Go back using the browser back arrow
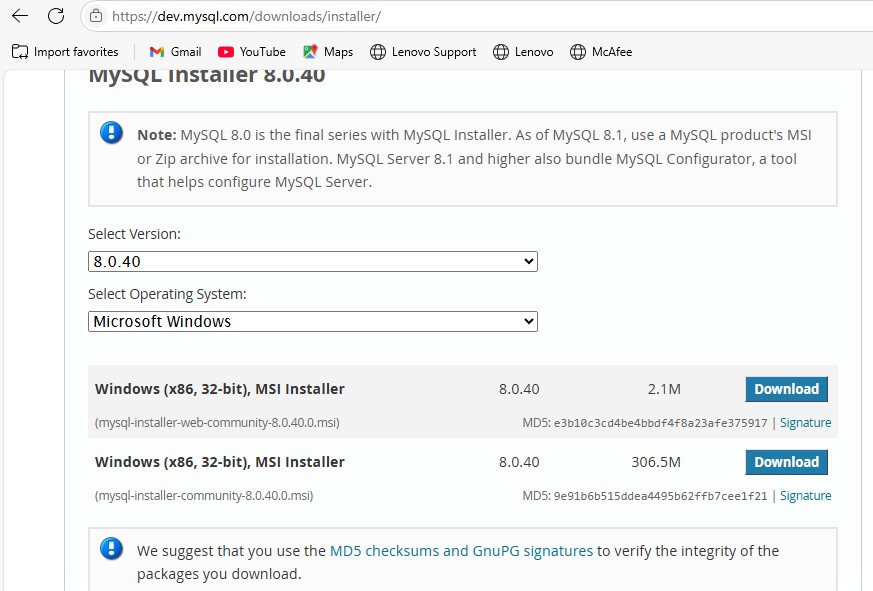Viewport: 873px width, 591px height. [20, 16]
